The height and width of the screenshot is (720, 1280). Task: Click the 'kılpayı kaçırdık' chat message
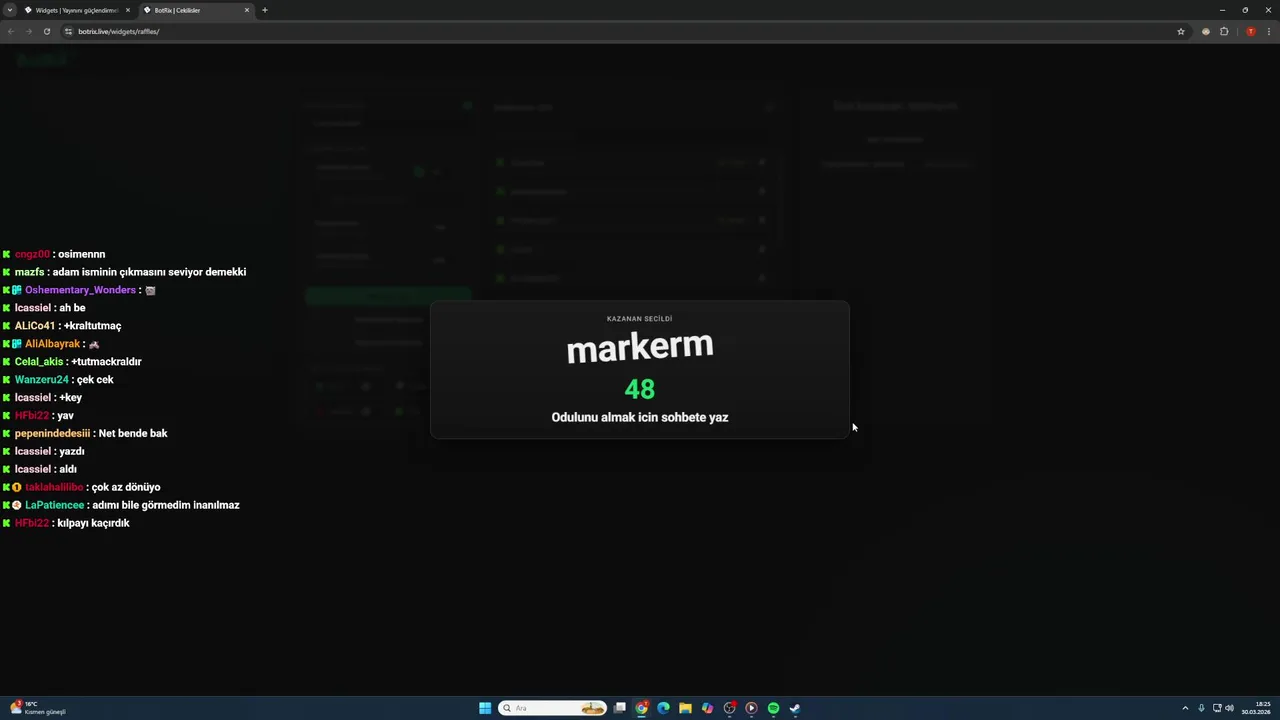(x=93, y=523)
